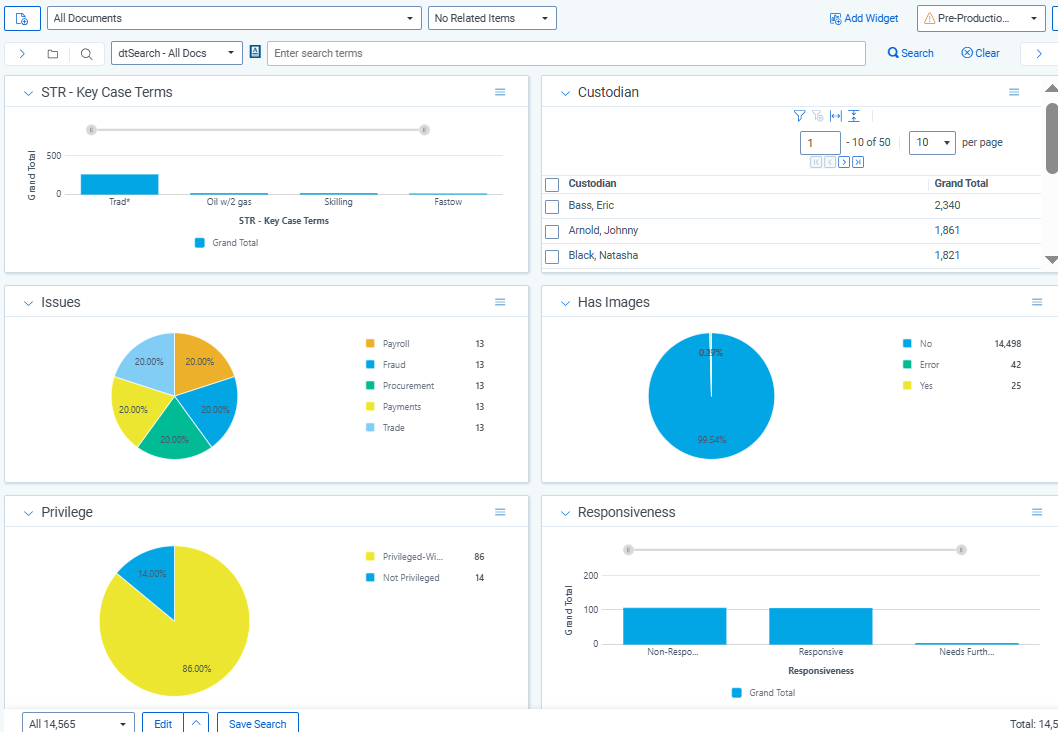Collapse the STR - Key Case Terms widget

coord(28,93)
